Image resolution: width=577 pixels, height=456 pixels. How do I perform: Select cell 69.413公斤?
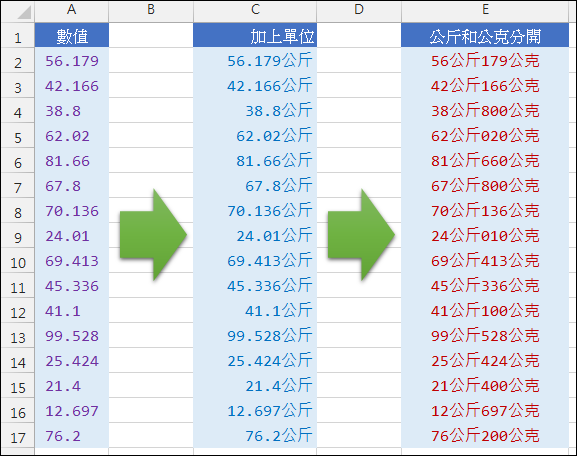click(255, 261)
